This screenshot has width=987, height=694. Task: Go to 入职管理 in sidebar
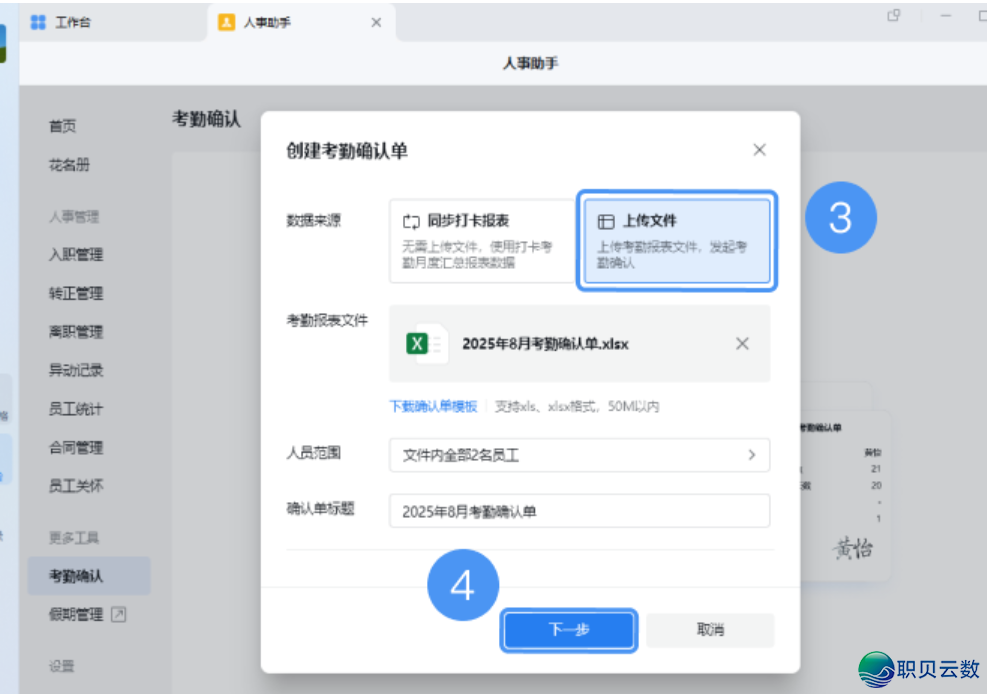76,255
